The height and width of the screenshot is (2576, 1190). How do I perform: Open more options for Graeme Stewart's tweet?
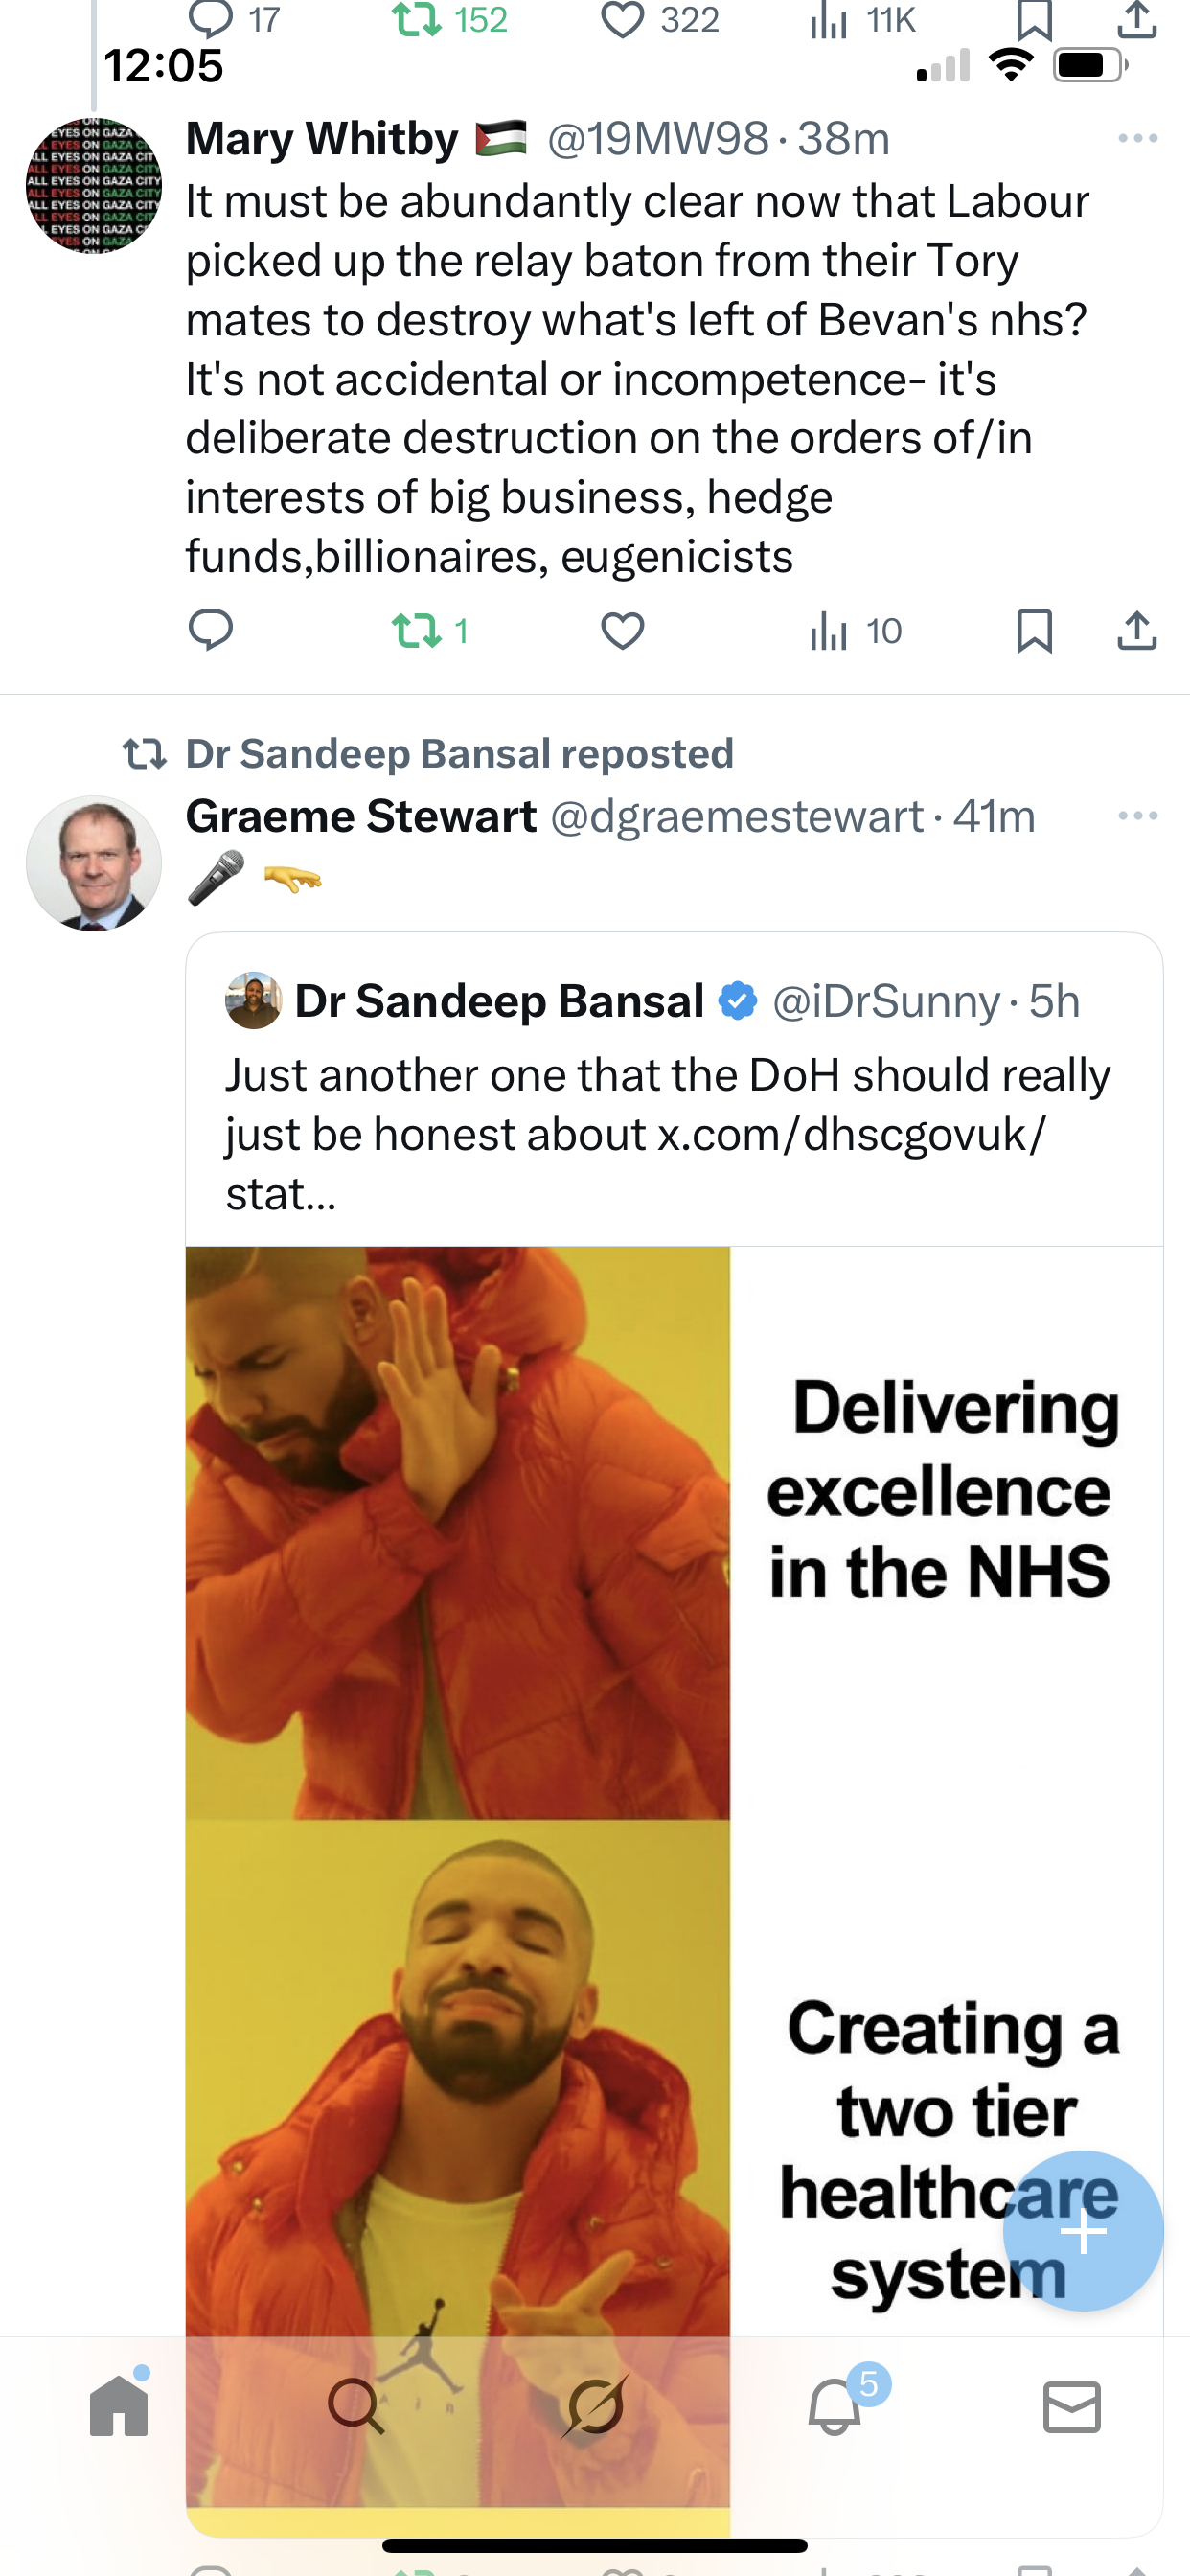(x=1137, y=817)
